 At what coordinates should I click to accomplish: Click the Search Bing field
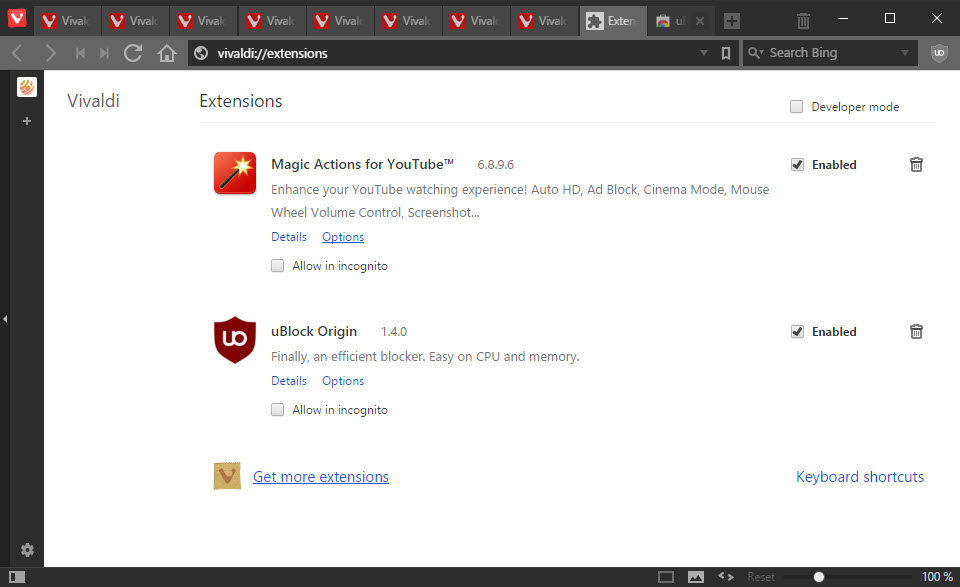831,53
